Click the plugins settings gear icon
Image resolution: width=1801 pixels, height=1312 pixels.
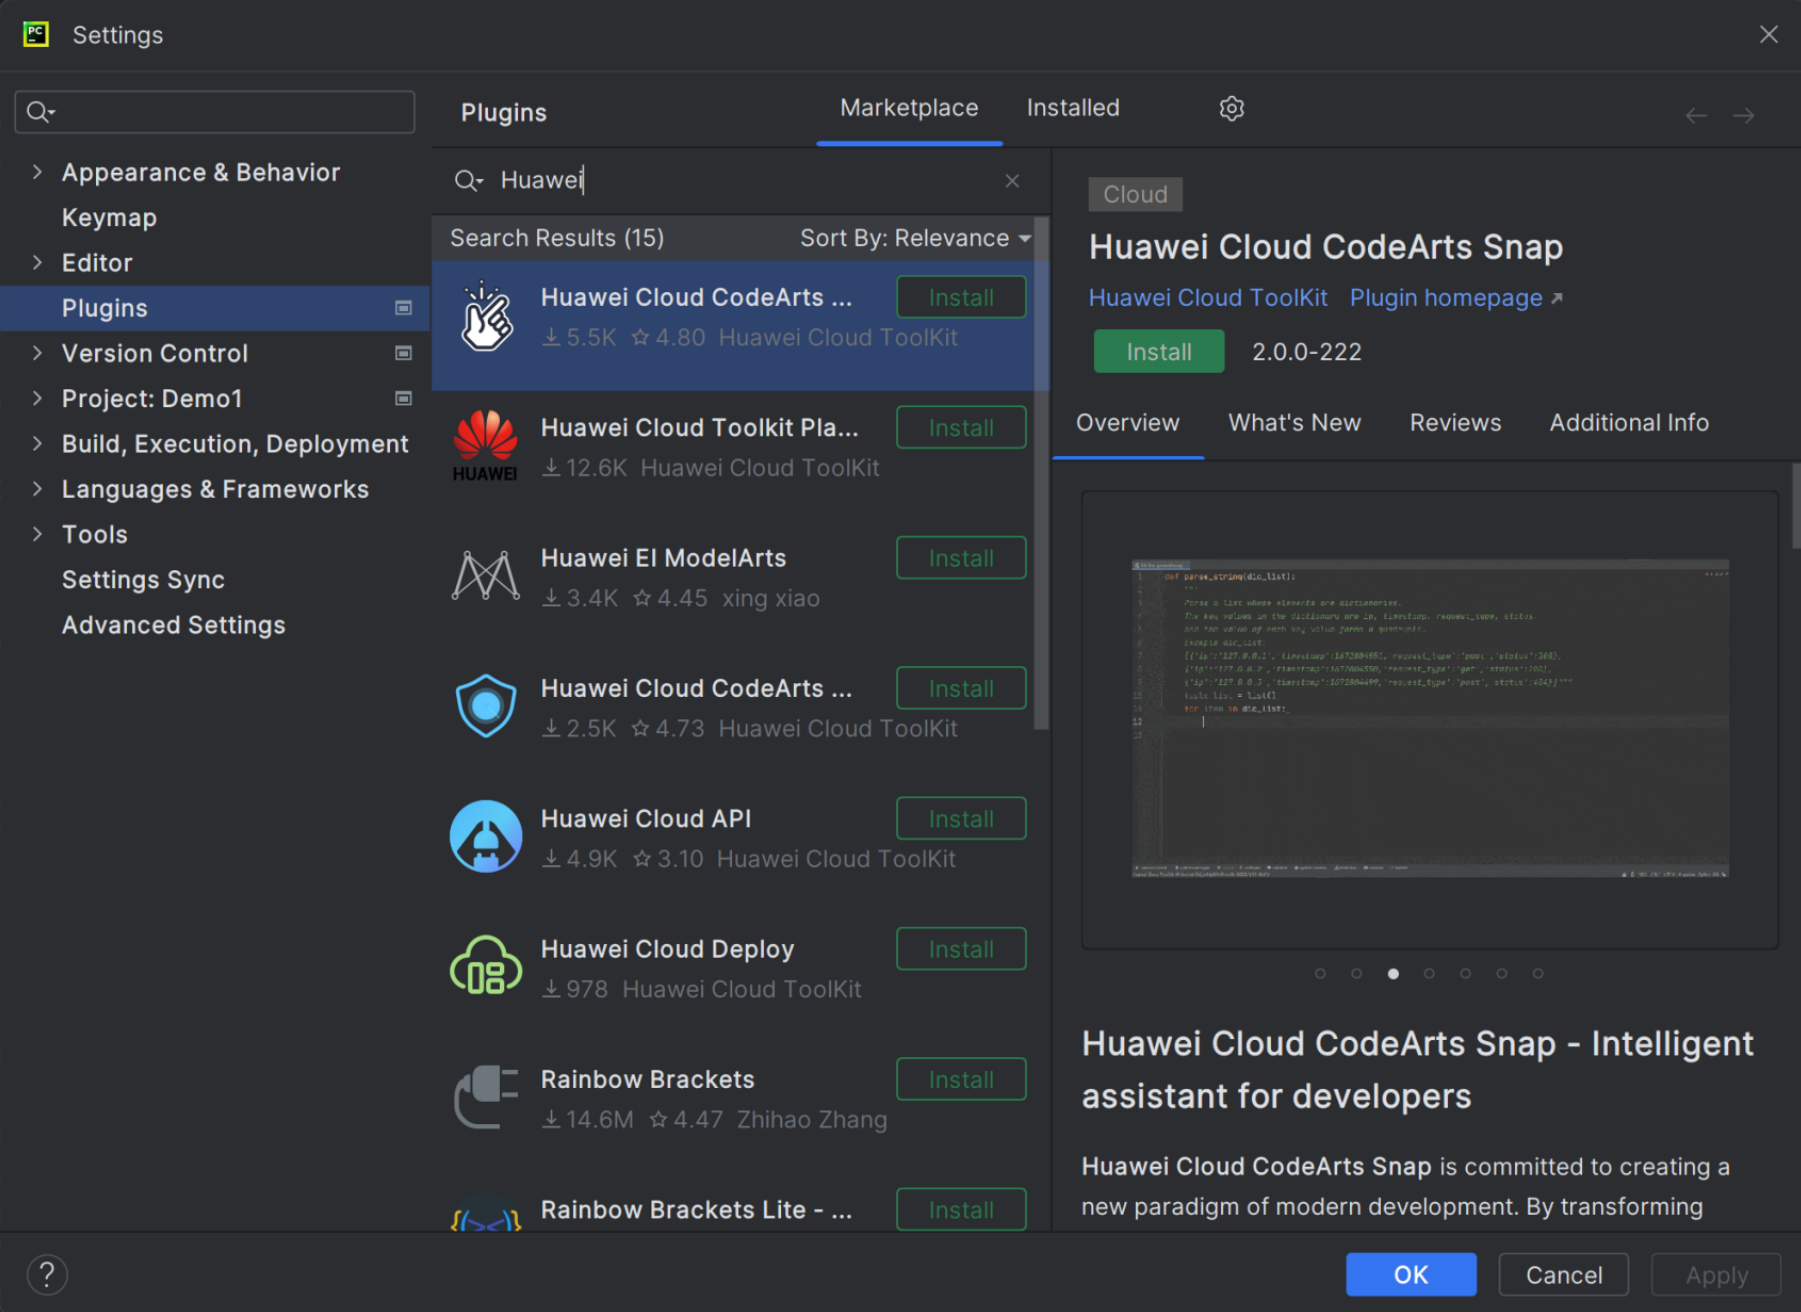(x=1231, y=108)
